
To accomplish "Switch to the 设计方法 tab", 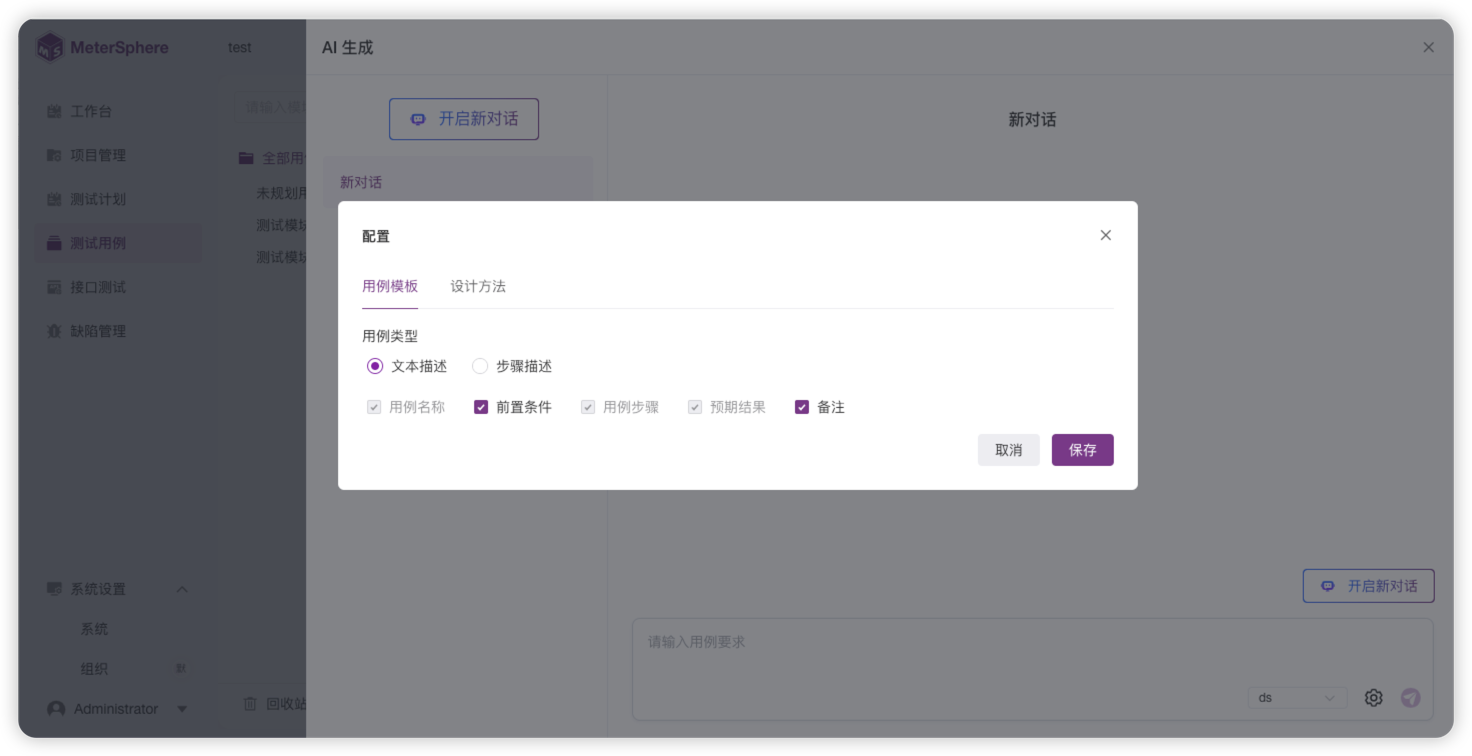I will [478, 286].
